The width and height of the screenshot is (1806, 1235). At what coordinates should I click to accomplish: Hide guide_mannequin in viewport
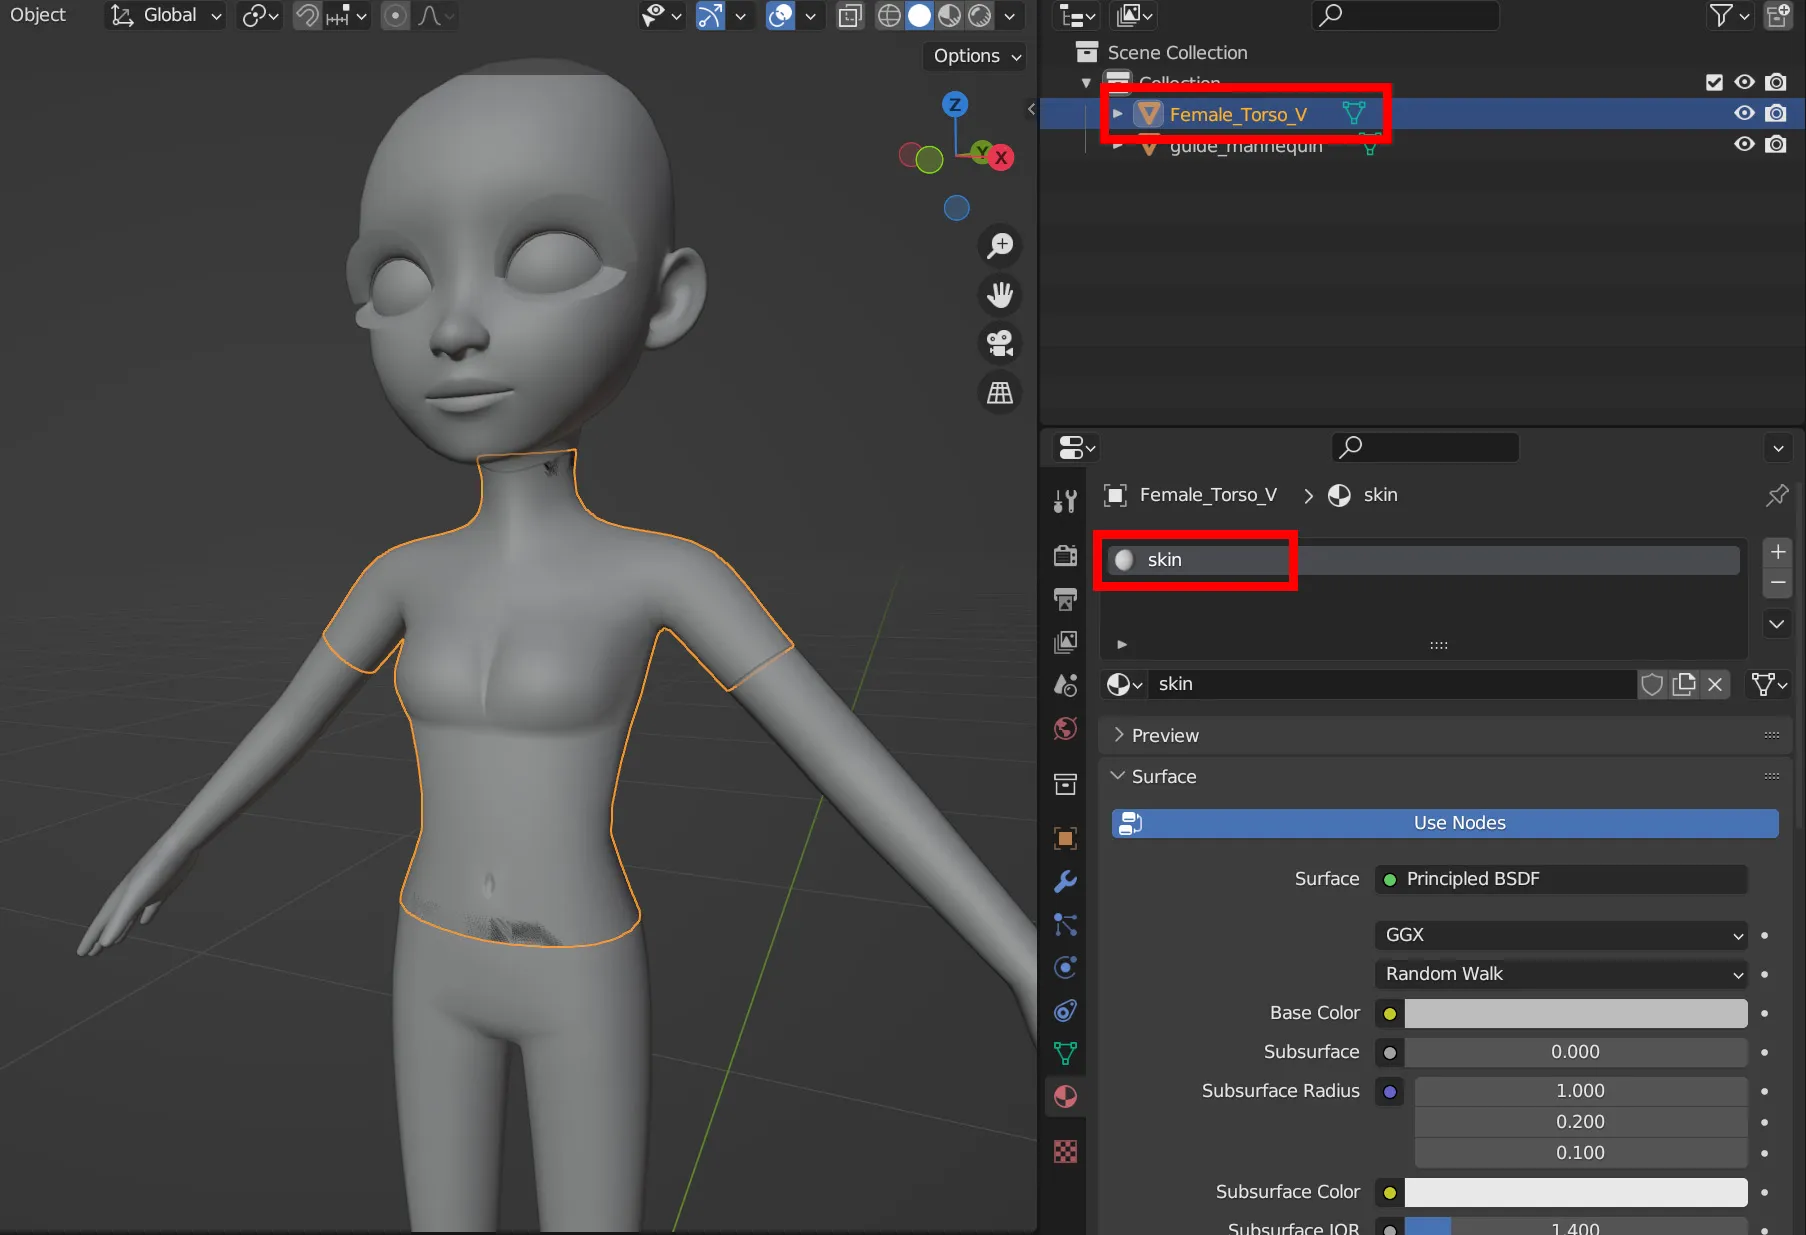point(1744,144)
